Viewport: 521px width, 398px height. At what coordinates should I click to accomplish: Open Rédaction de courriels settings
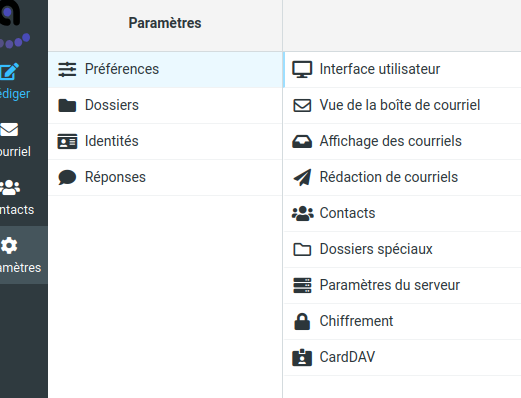[x=403, y=177]
